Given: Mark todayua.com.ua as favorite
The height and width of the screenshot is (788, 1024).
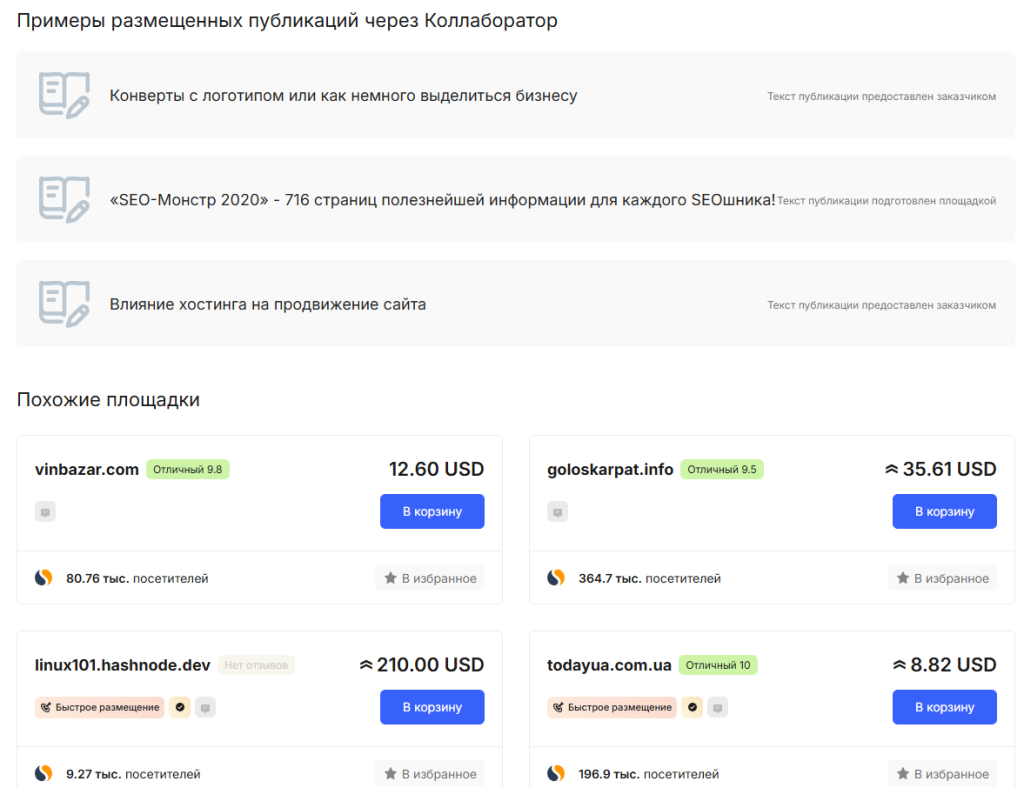Looking at the screenshot, I should [x=942, y=773].
